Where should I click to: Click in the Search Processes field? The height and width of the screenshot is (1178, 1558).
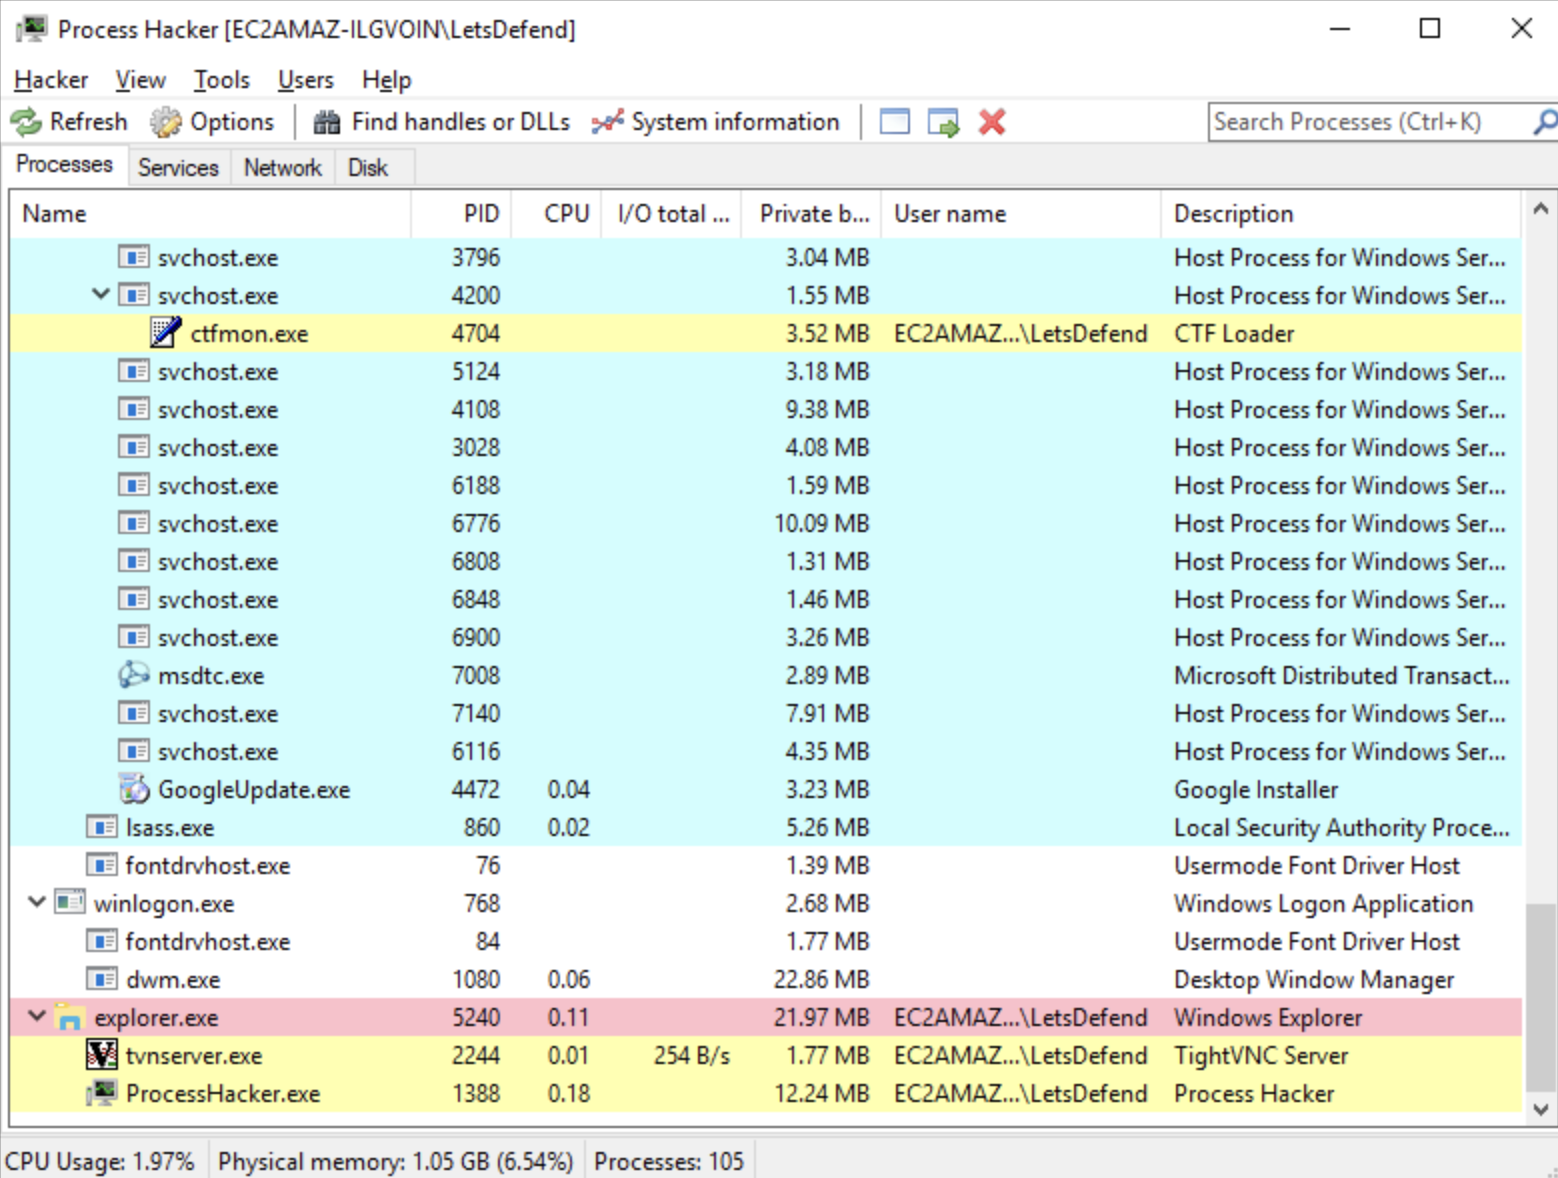(x=1369, y=122)
